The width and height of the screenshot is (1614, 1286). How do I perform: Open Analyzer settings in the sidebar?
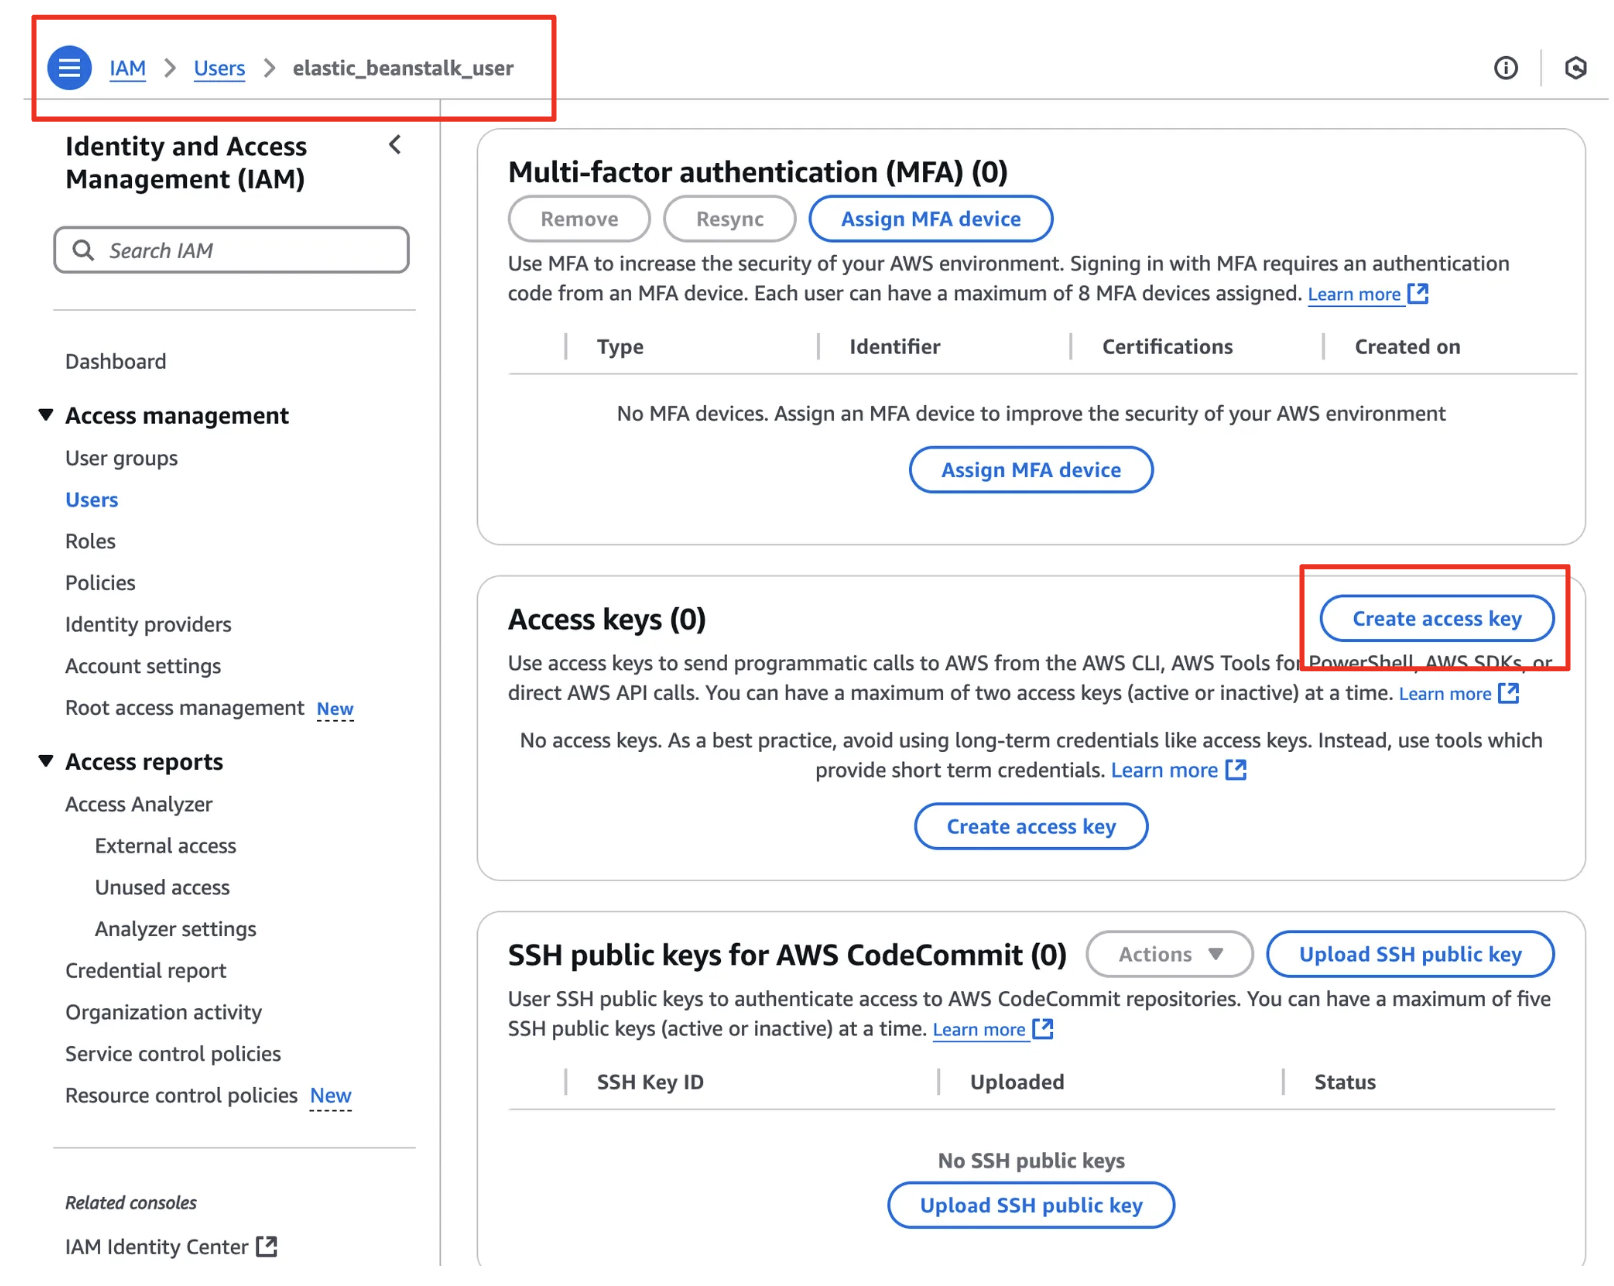175,929
